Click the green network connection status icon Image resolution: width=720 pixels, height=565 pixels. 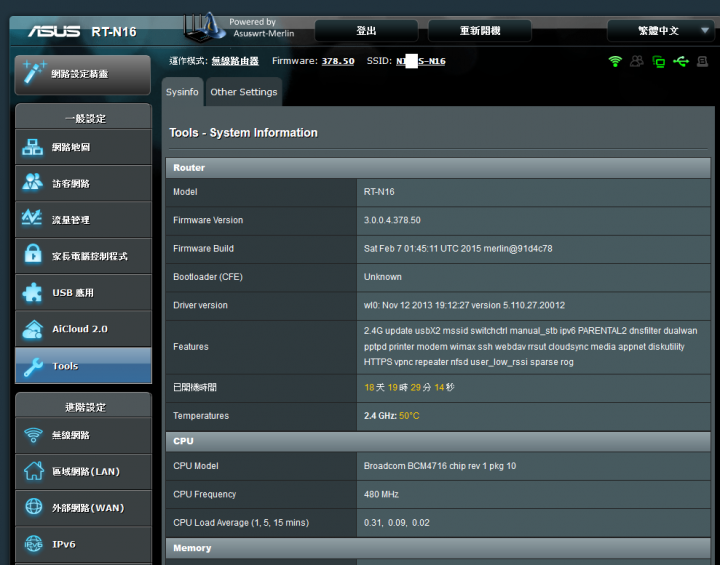coord(659,62)
